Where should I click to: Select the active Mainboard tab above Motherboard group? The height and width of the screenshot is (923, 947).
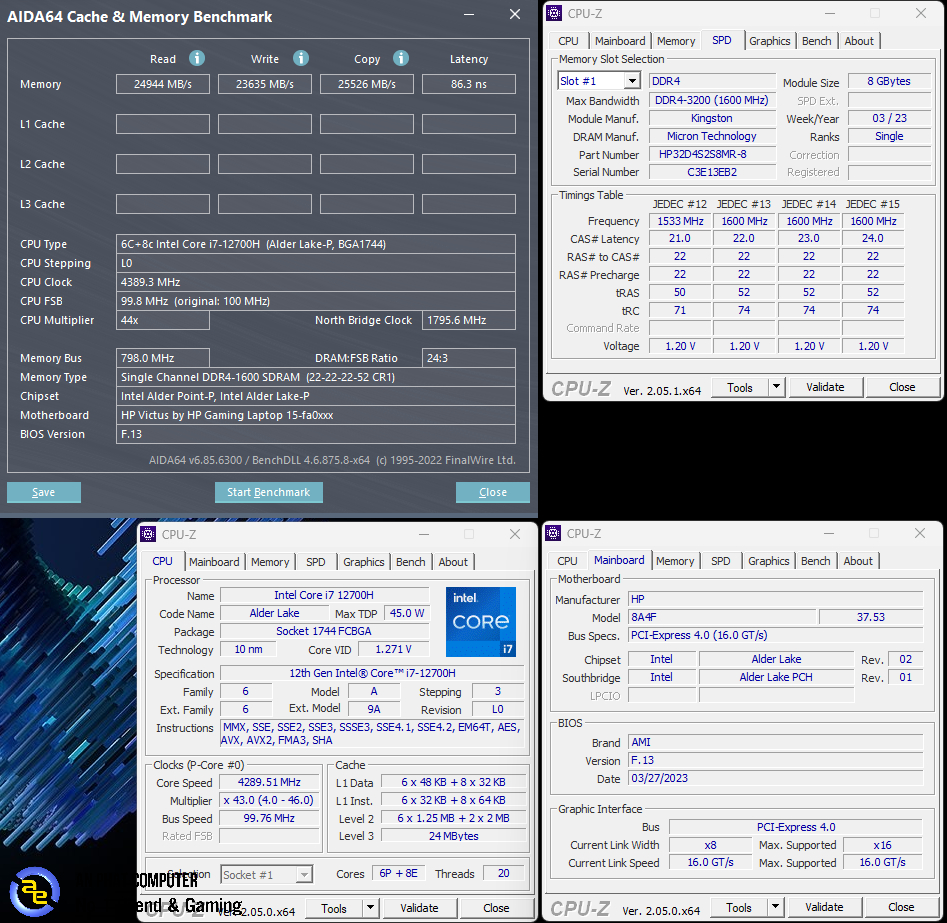619,560
